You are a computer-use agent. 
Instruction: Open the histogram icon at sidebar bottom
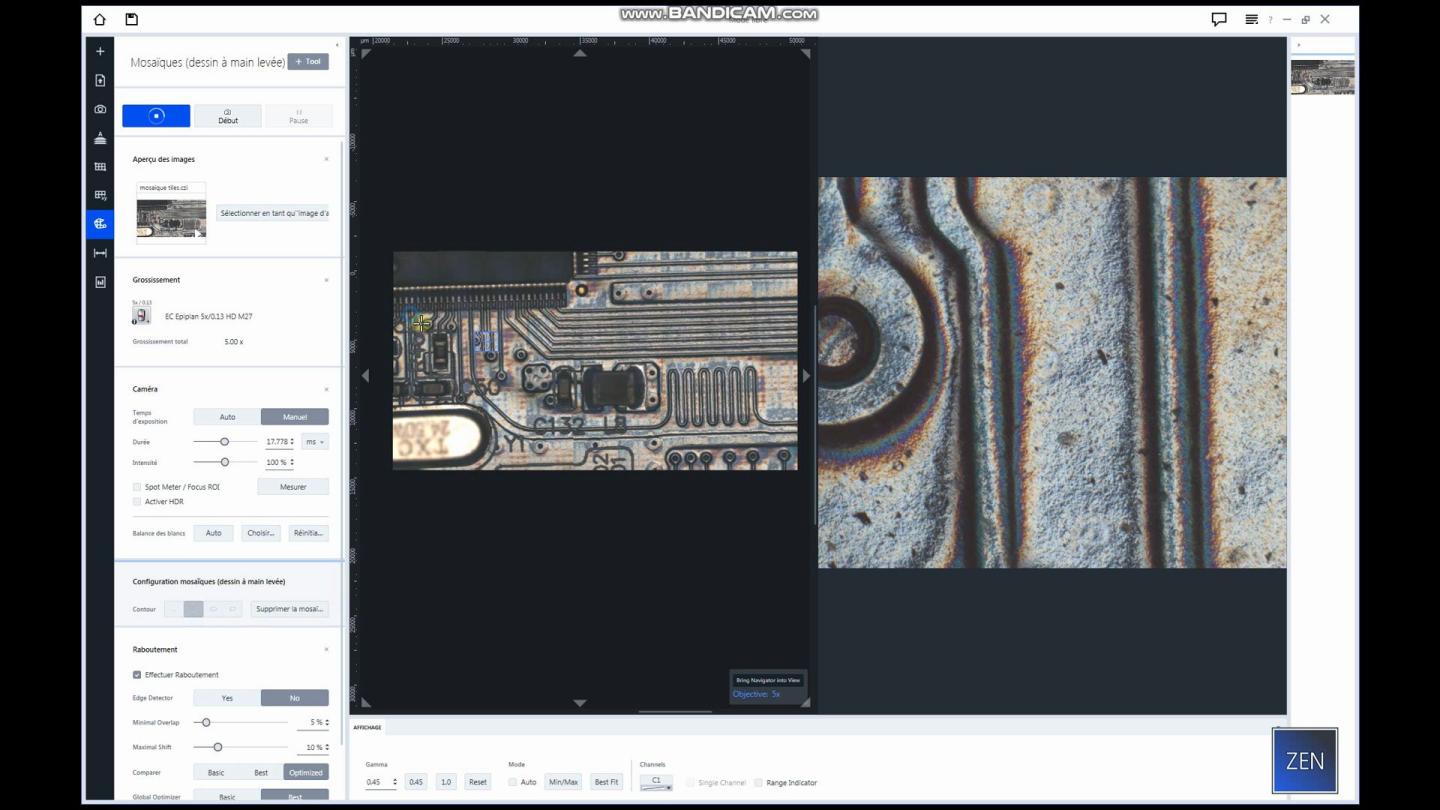pos(99,282)
